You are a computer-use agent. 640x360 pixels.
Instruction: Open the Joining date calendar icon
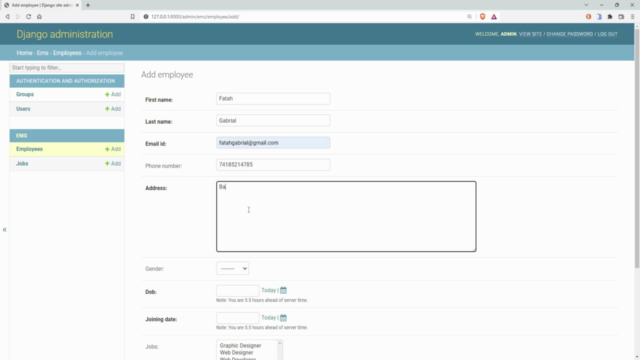point(283,318)
